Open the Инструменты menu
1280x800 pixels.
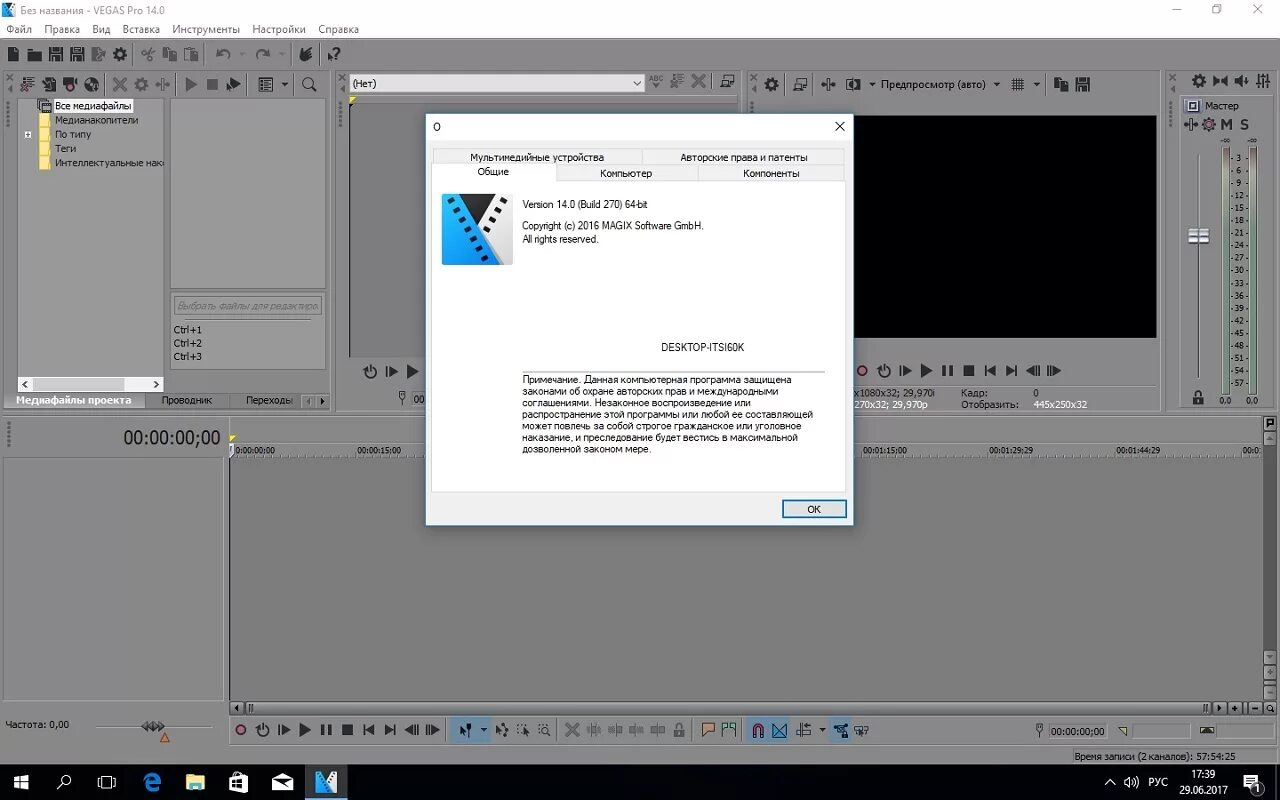click(x=206, y=29)
